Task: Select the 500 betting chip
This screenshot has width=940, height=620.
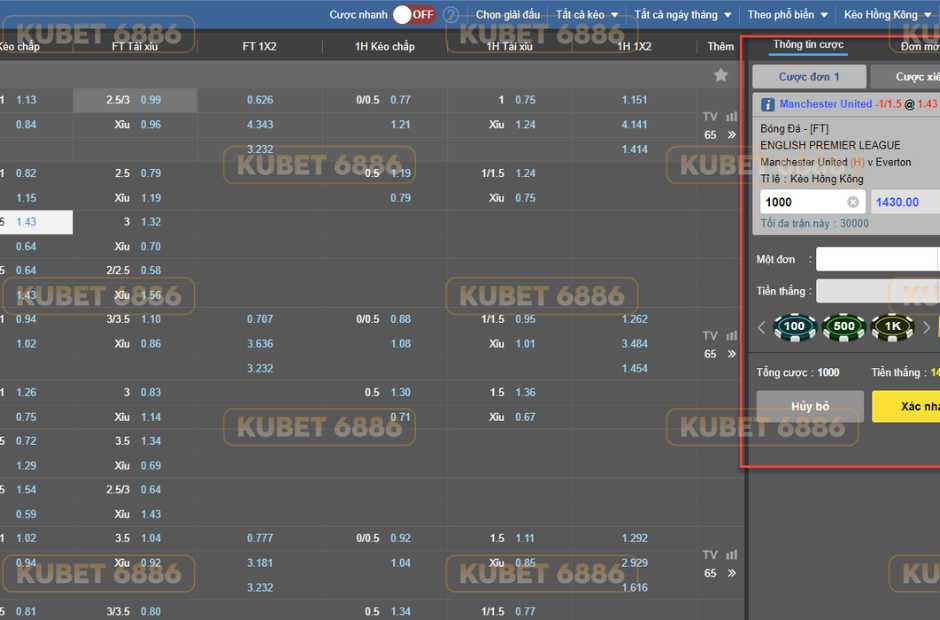Action: pyautogui.click(x=843, y=327)
